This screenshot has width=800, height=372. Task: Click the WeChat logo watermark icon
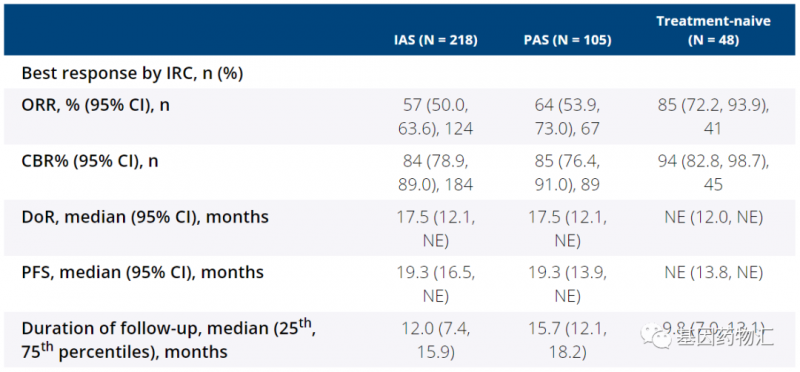[657, 337]
